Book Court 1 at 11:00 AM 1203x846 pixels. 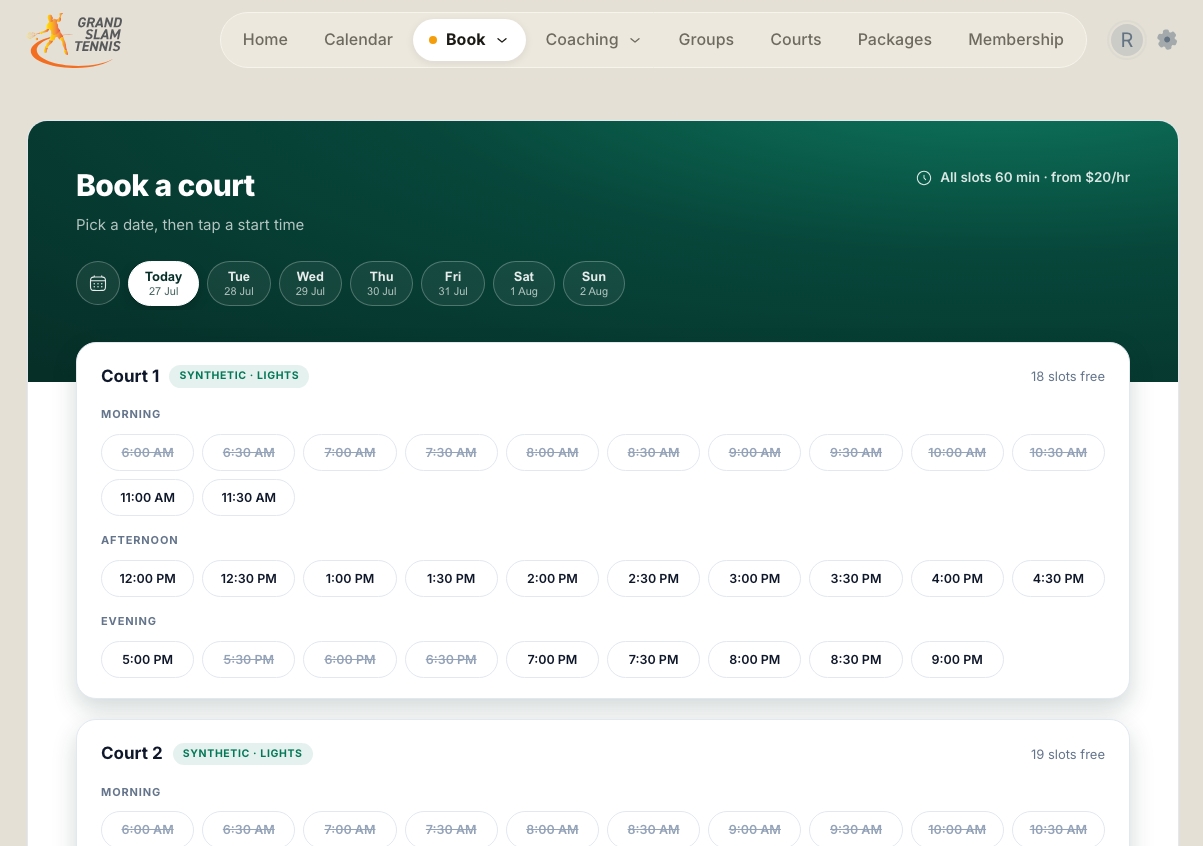pos(148,497)
